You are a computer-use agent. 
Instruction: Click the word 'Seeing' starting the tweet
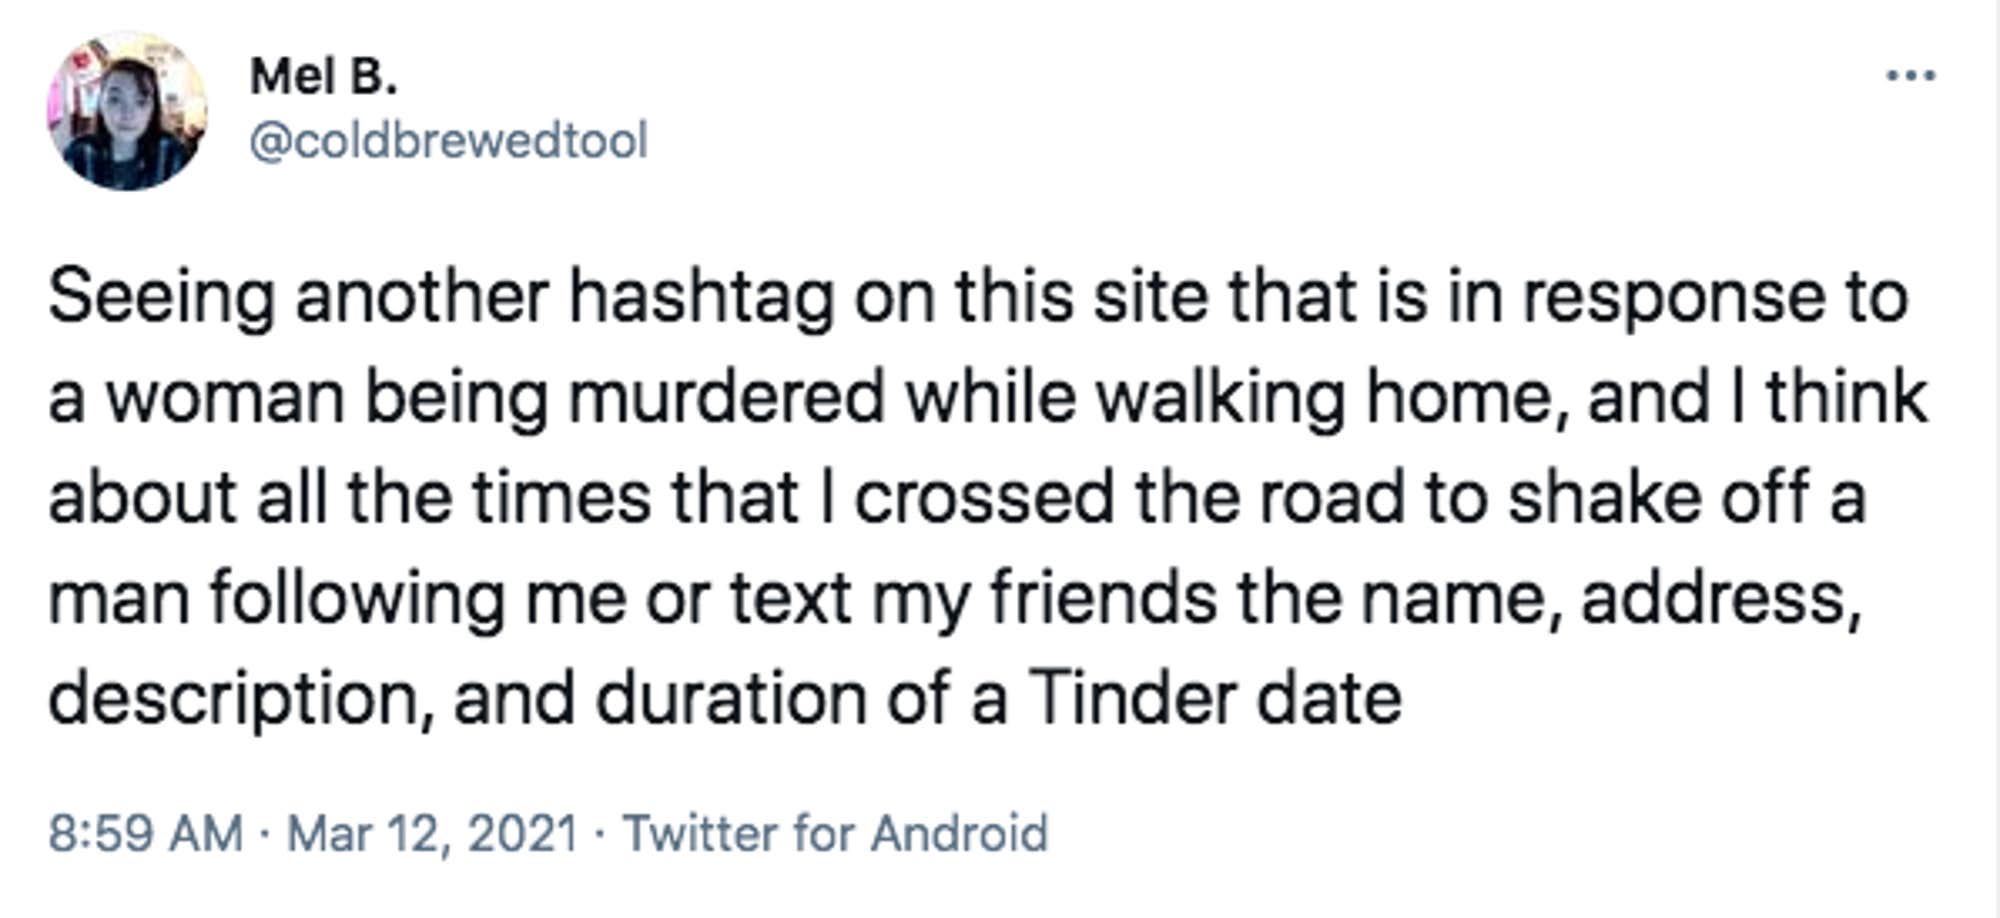point(161,298)
